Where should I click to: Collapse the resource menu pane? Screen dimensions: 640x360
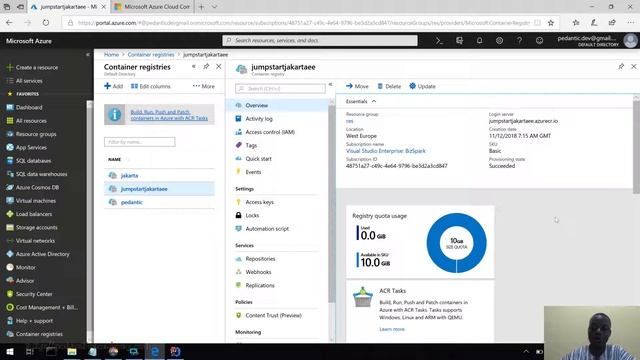[x=330, y=84]
